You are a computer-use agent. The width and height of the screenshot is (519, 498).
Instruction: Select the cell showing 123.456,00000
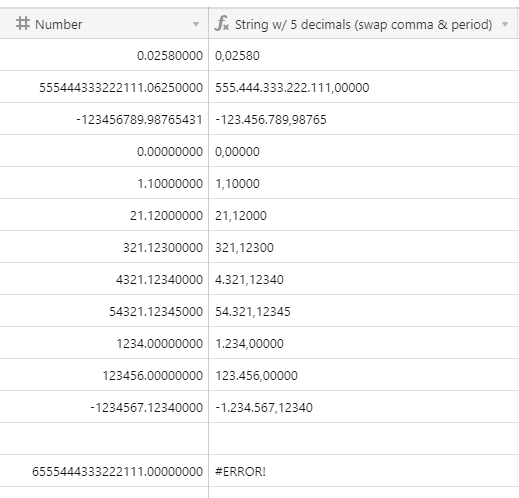coord(364,375)
